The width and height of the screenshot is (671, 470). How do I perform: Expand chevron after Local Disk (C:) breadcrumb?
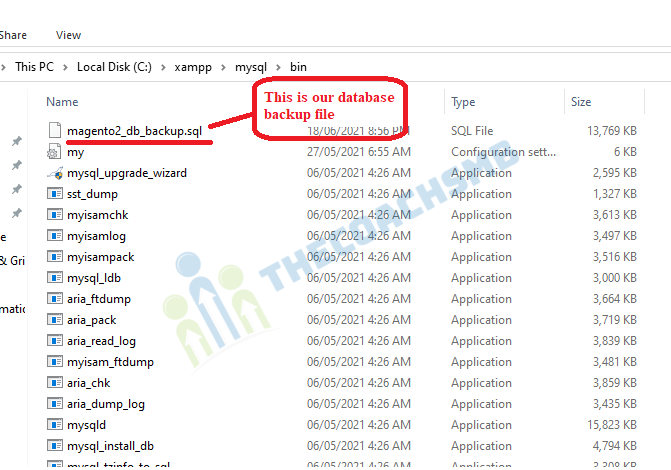pyautogui.click(x=163, y=67)
